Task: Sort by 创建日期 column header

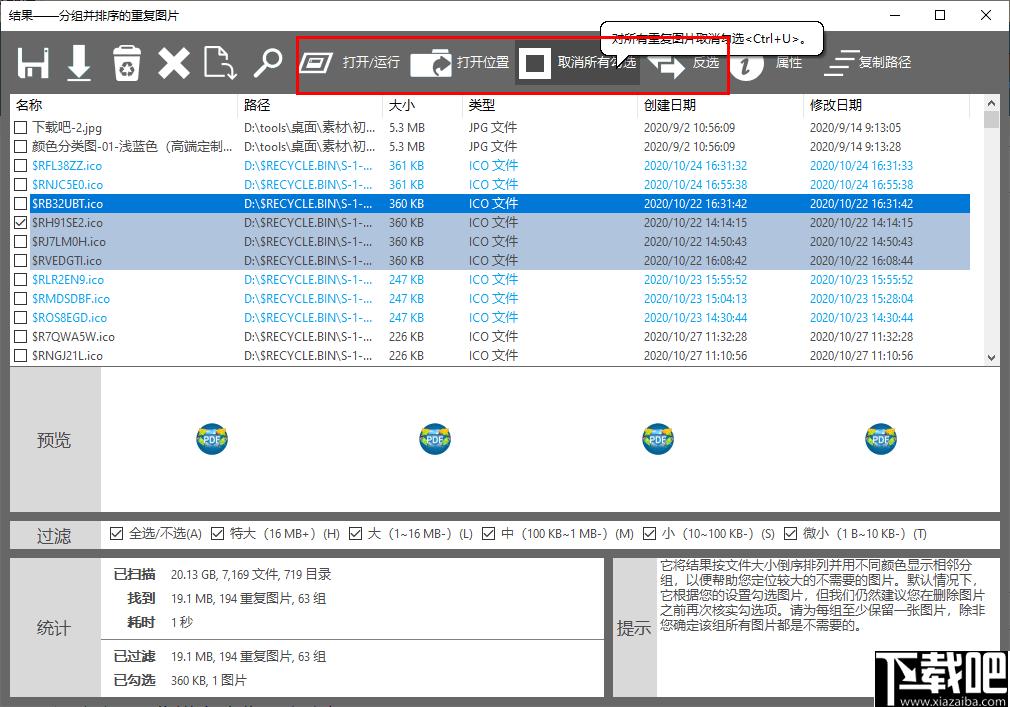Action: click(x=721, y=105)
